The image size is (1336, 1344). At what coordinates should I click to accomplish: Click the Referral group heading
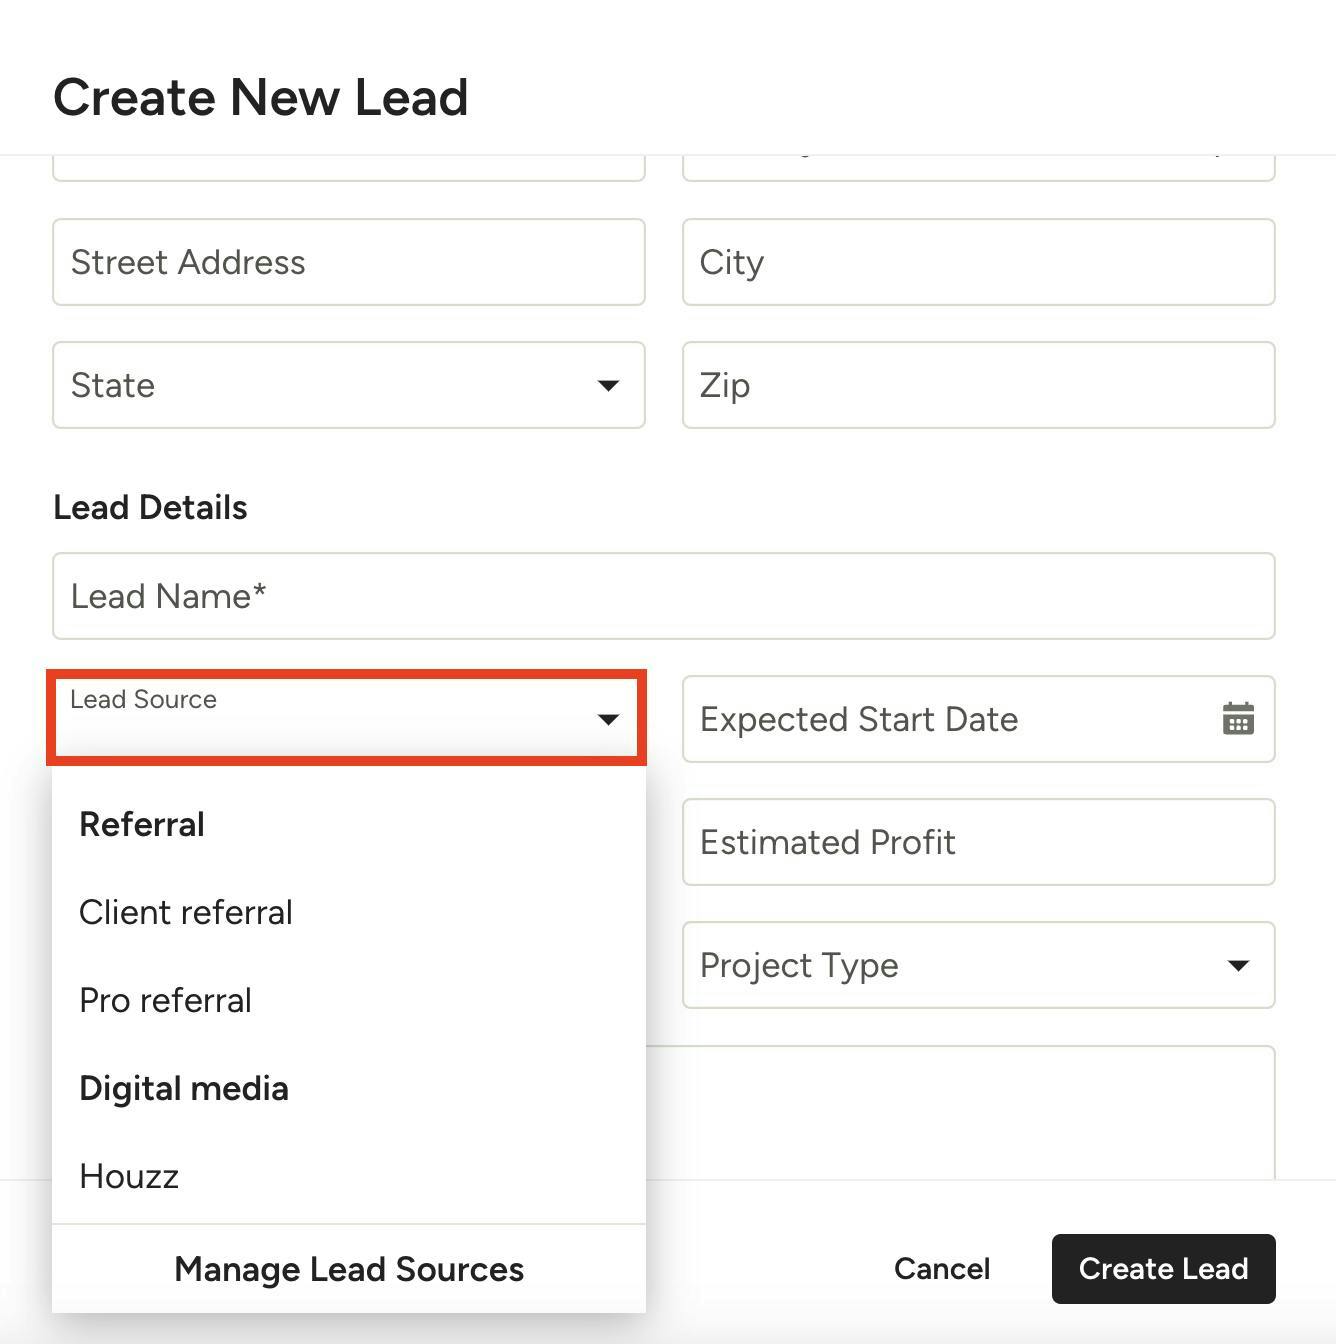click(x=142, y=824)
